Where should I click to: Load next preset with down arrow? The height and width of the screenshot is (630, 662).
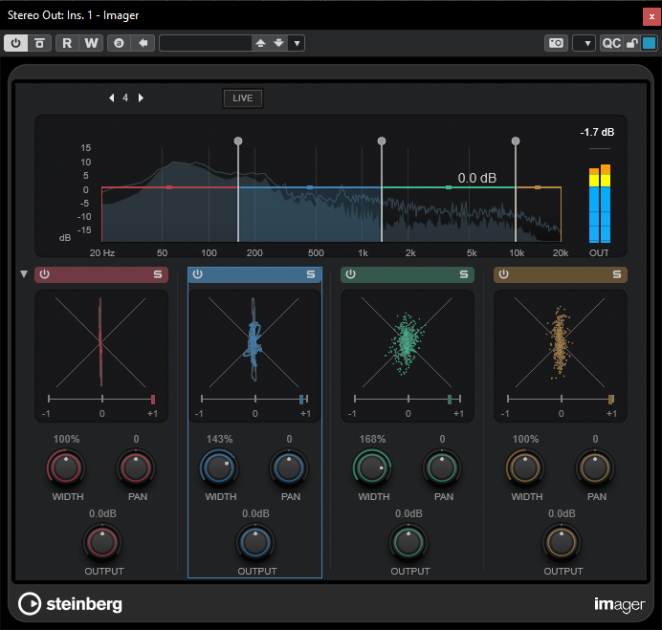coord(279,43)
